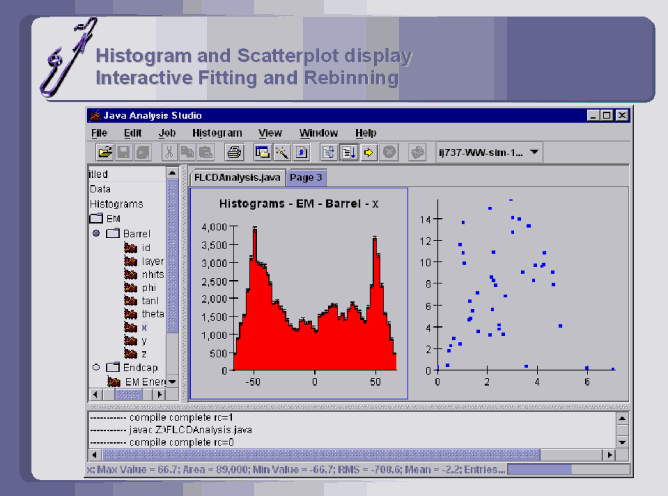Click the Copy toolbar icon
Image resolution: width=668 pixels, height=496 pixels.
(x=187, y=152)
